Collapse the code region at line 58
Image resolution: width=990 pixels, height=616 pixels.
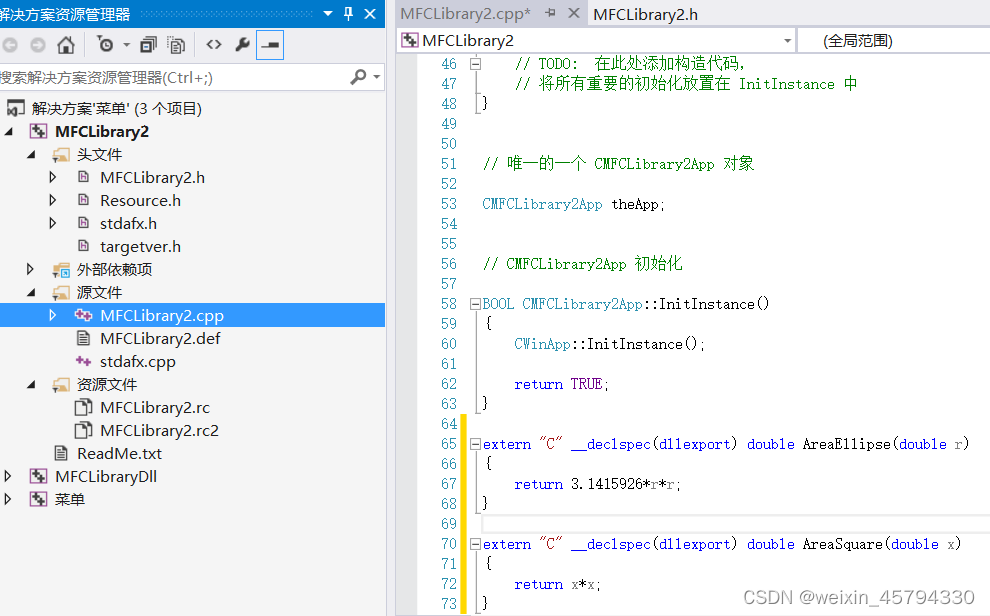(476, 303)
